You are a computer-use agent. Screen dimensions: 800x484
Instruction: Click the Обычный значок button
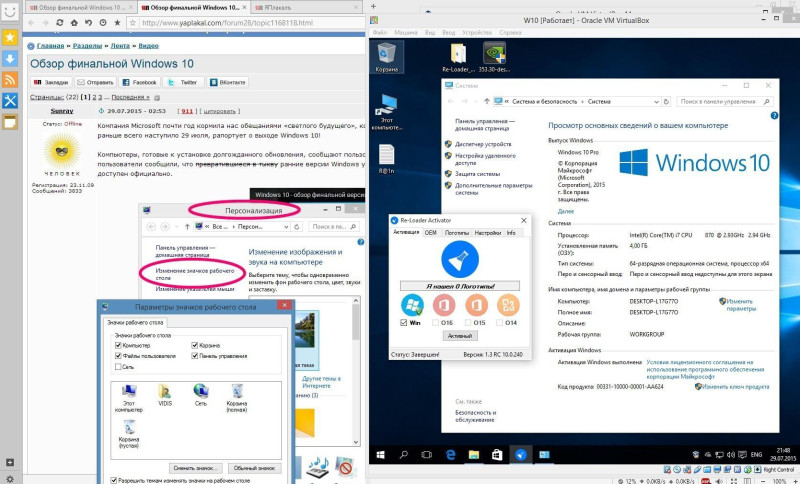coord(254,468)
